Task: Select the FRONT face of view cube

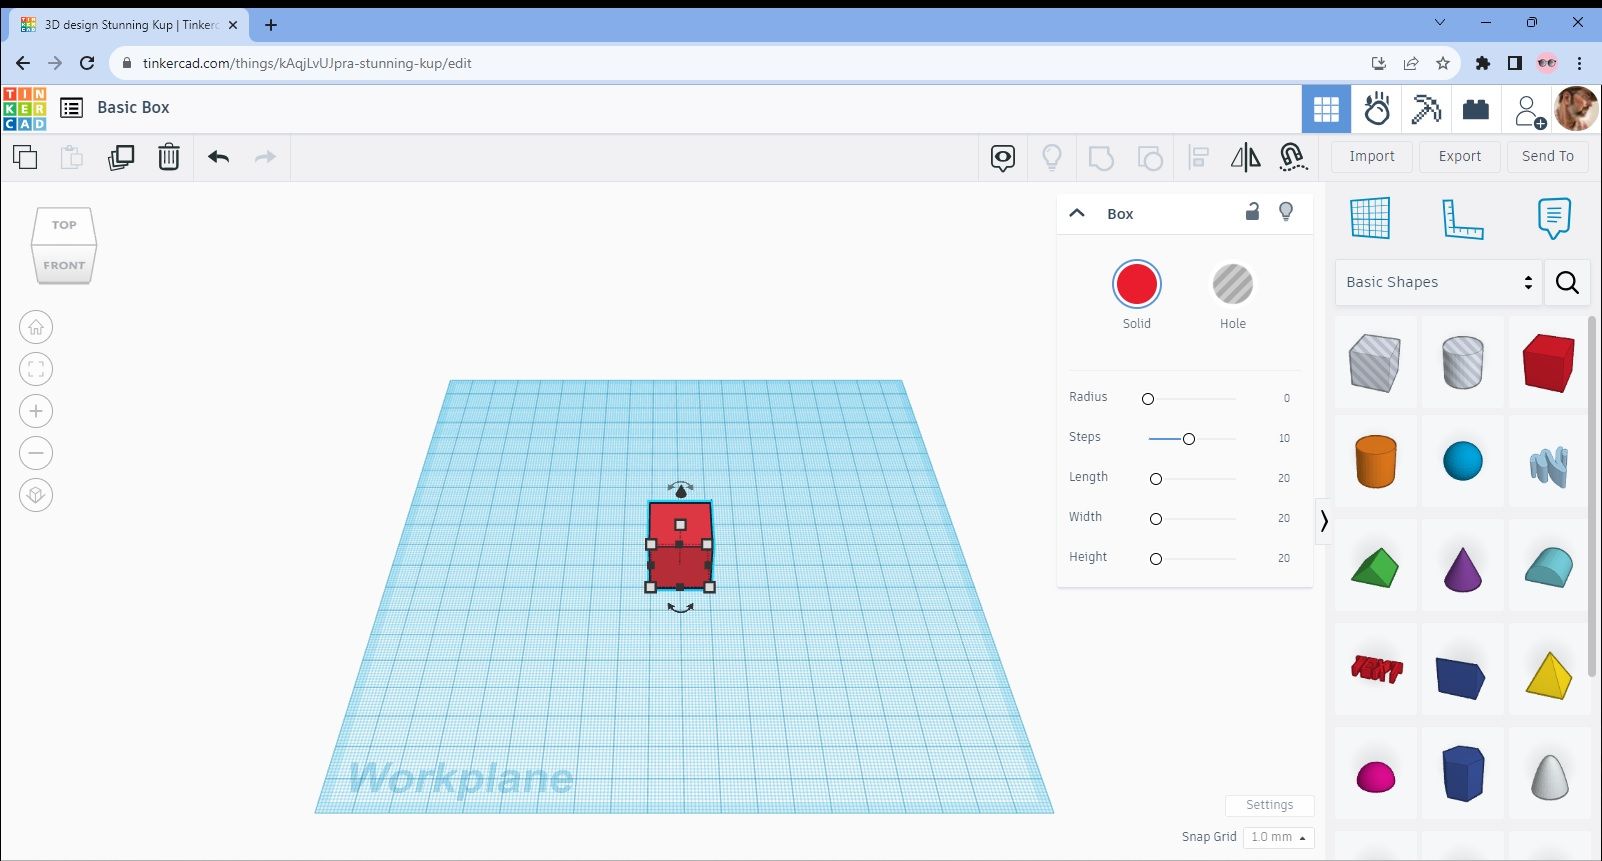Action: [64, 265]
